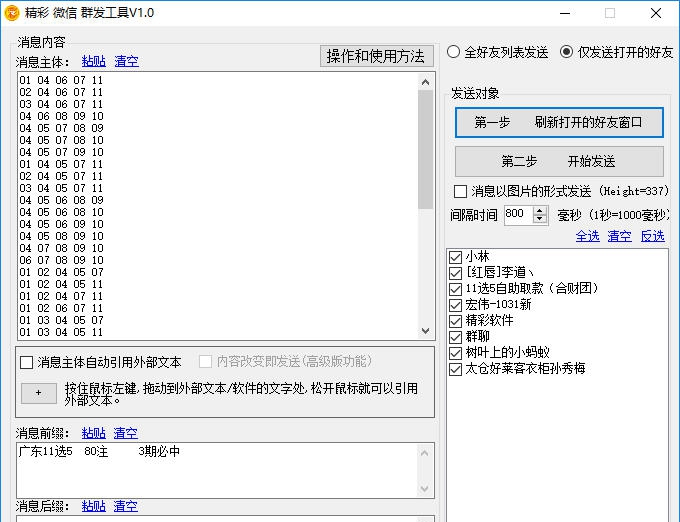Click 全选 link above the friend list
This screenshot has height=522, width=680.
point(588,236)
